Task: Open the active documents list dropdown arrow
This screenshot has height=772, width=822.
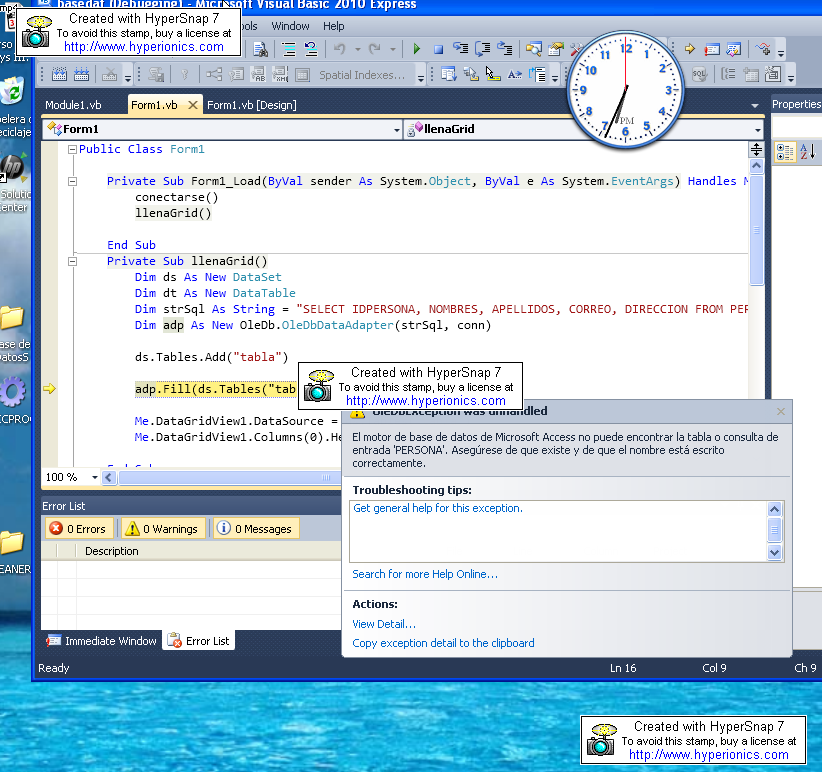Action: [755, 105]
